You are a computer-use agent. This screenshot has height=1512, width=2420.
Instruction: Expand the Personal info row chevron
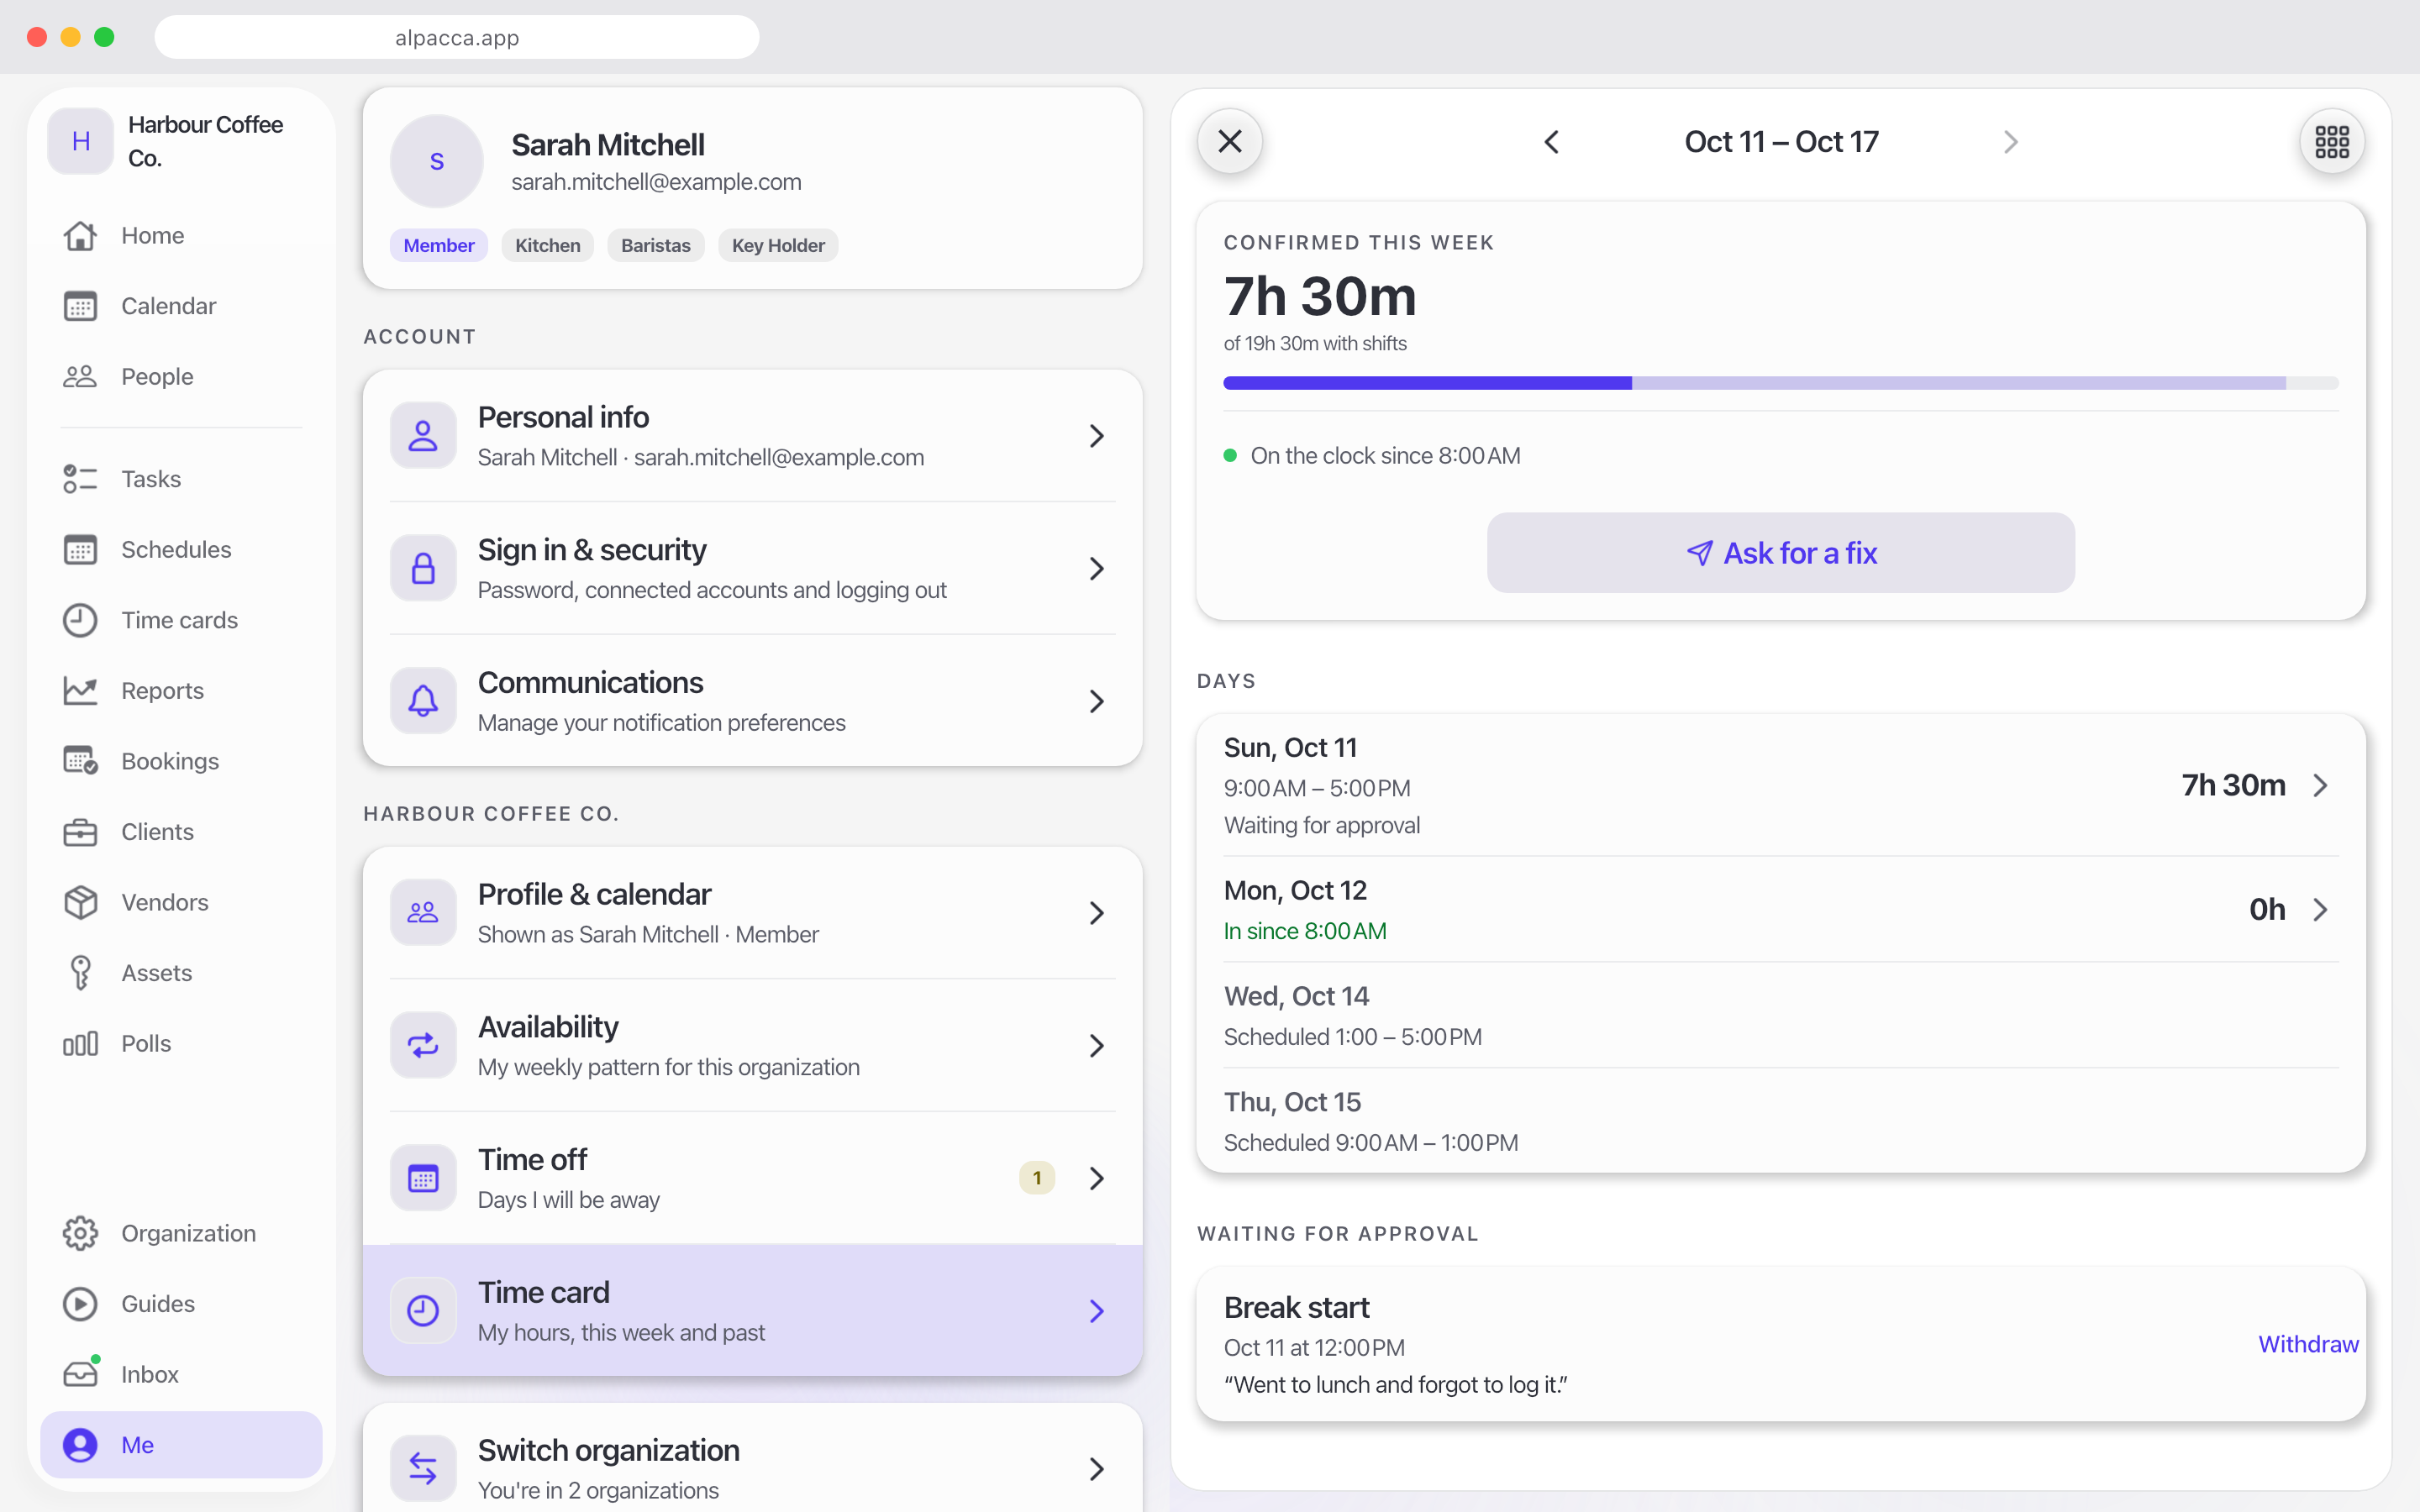(x=1096, y=436)
